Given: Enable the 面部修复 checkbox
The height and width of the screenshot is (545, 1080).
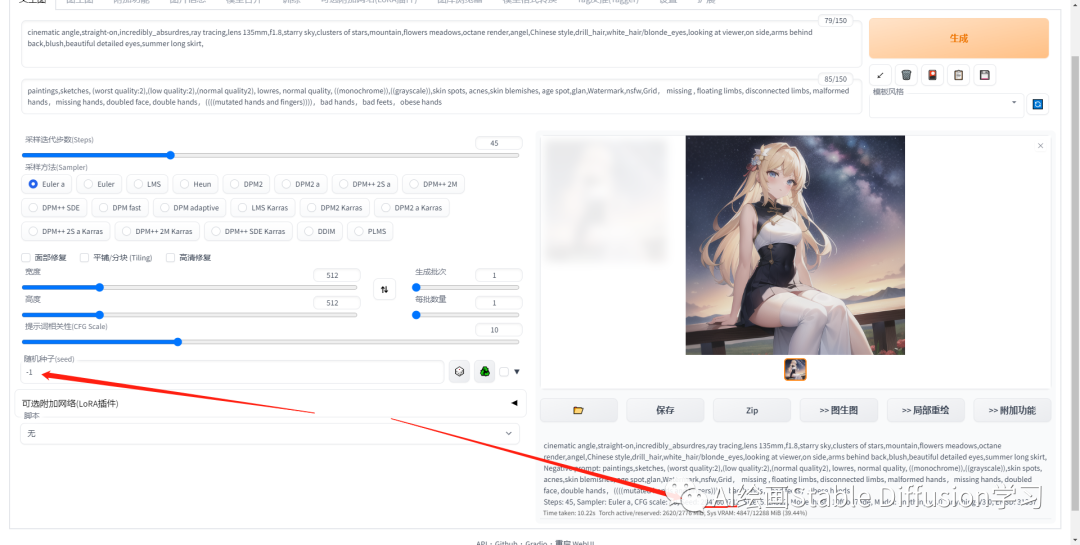Looking at the screenshot, I should click(x=26, y=258).
